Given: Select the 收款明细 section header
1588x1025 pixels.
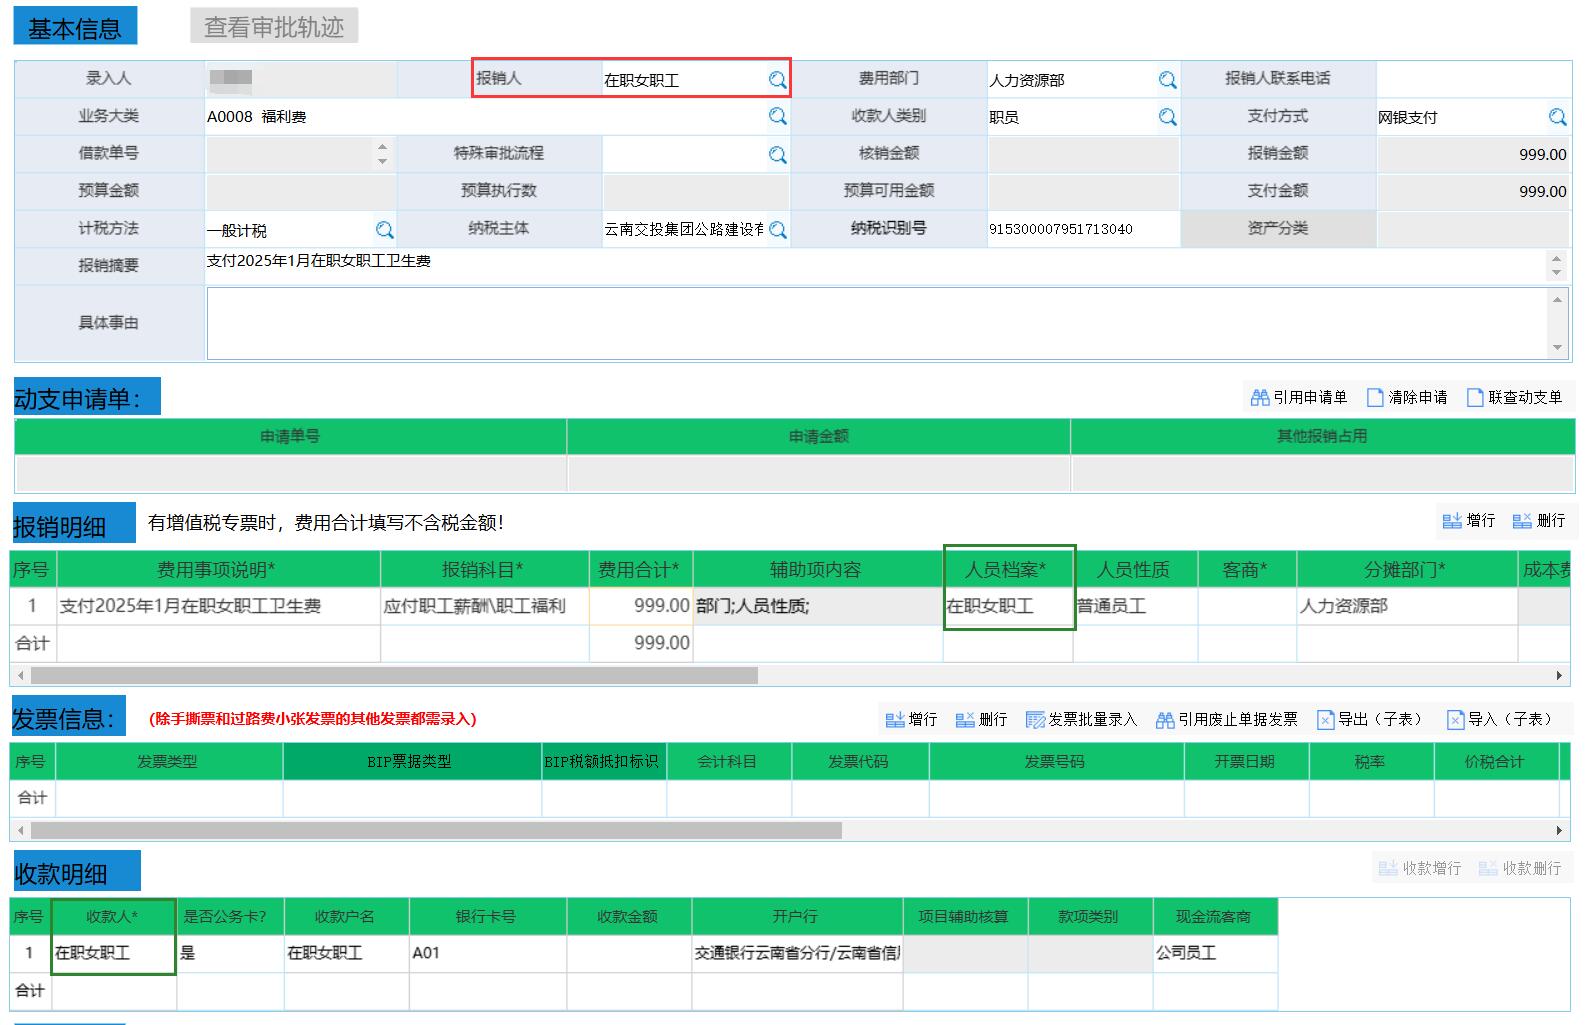Looking at the screenshot, I should 75,872.
